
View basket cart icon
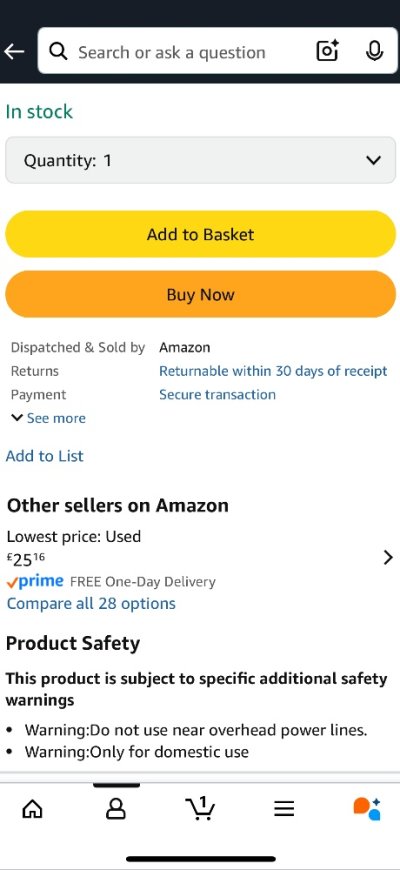pos(200,808)
